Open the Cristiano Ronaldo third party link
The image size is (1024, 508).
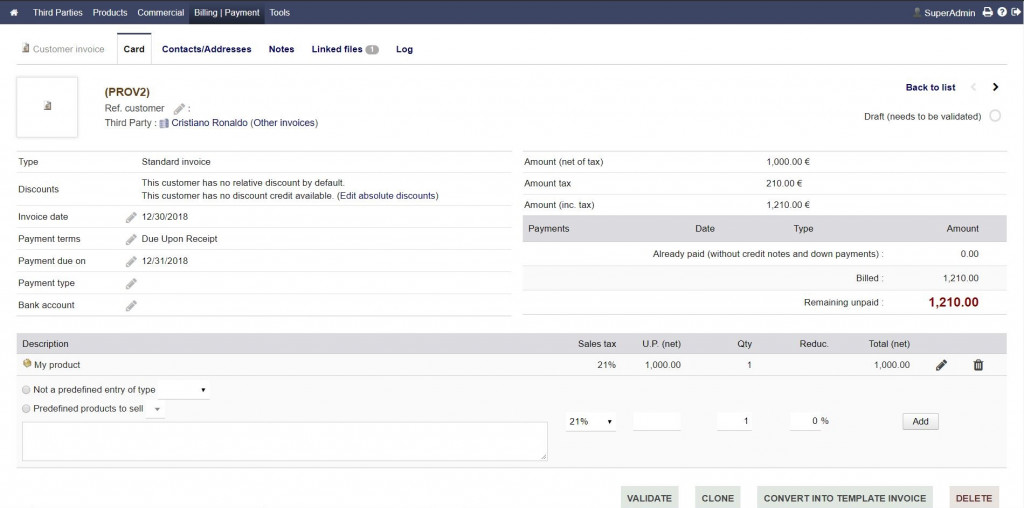point(209,123)
